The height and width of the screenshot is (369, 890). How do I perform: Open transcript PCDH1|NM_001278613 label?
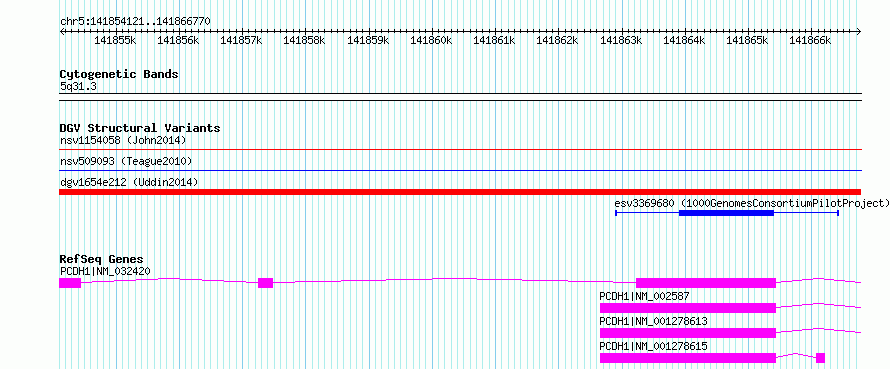[x=653, y=321]
